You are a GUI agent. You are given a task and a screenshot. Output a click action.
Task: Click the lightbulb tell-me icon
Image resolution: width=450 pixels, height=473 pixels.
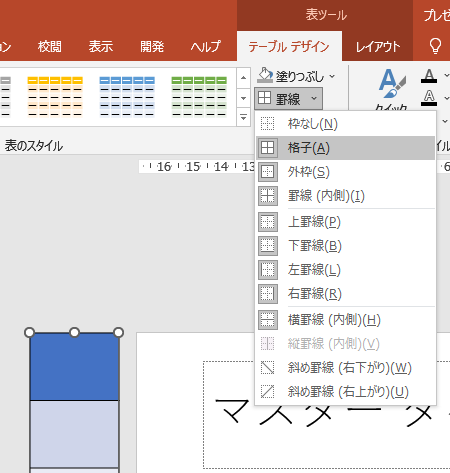click(x=435, y=46)
